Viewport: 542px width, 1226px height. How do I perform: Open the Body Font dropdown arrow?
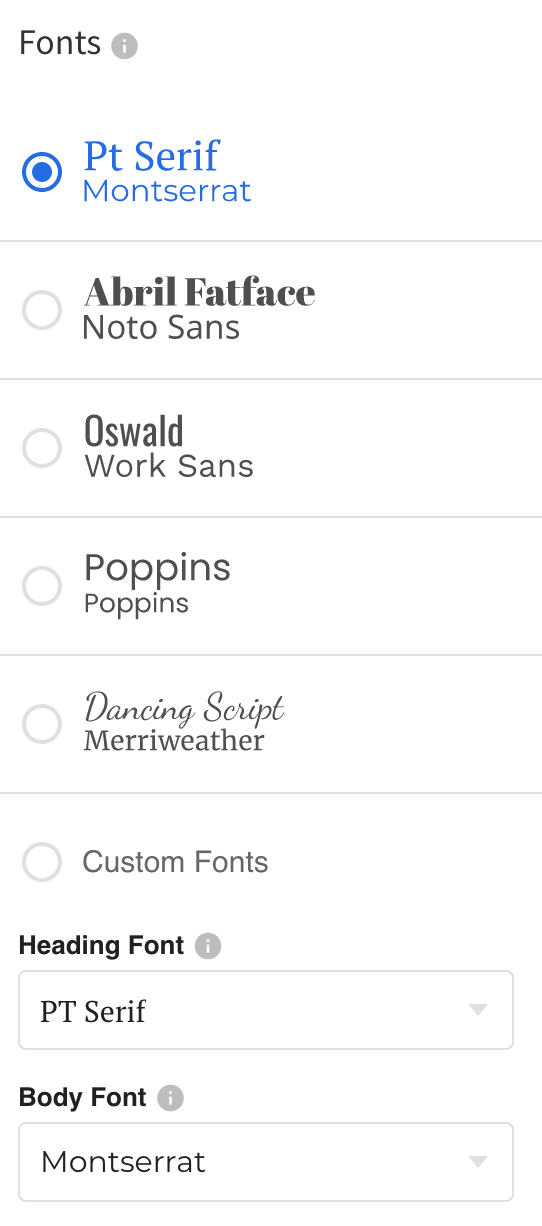(x=478, y=1162)
